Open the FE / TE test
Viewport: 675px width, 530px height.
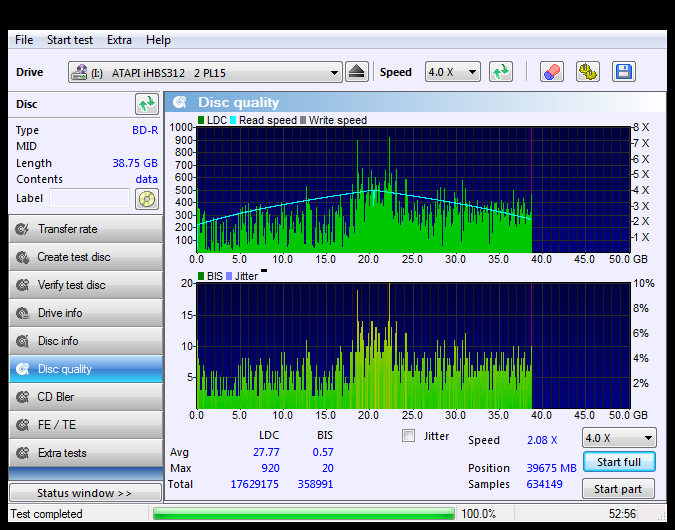[85, 425]
